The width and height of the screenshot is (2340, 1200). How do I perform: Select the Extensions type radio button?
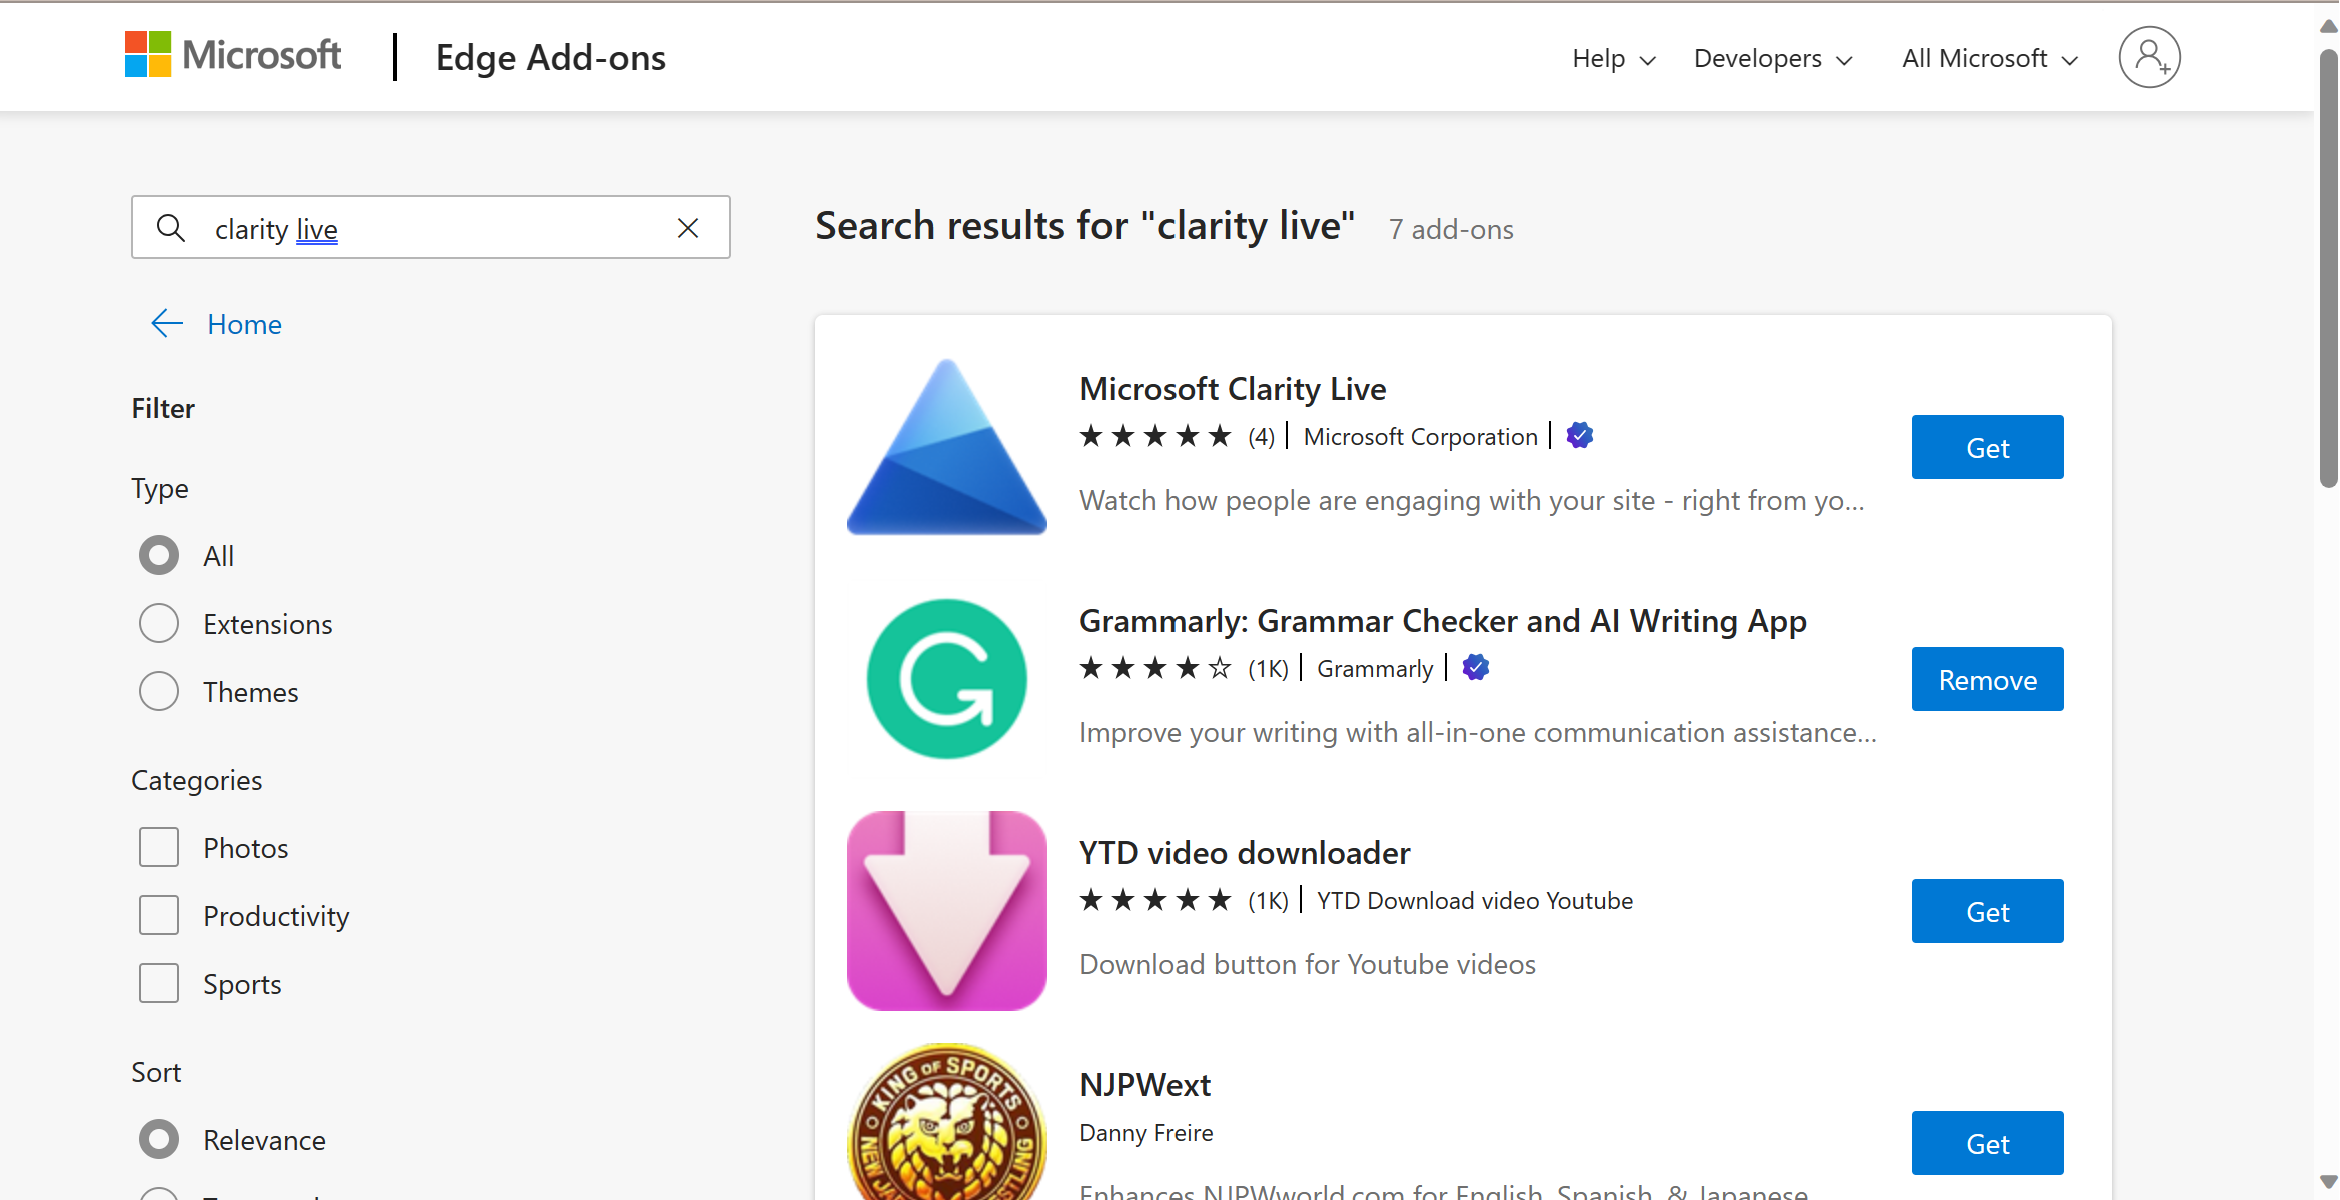click(158, 623)
